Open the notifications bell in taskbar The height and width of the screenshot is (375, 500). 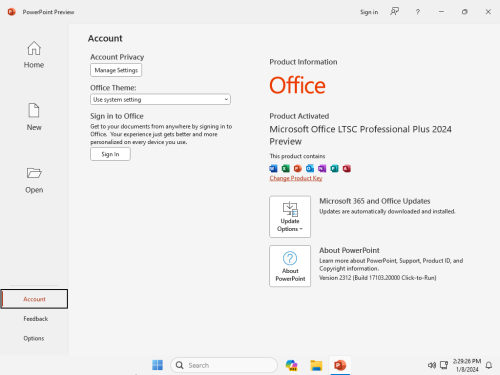click(x=489, y=365)
